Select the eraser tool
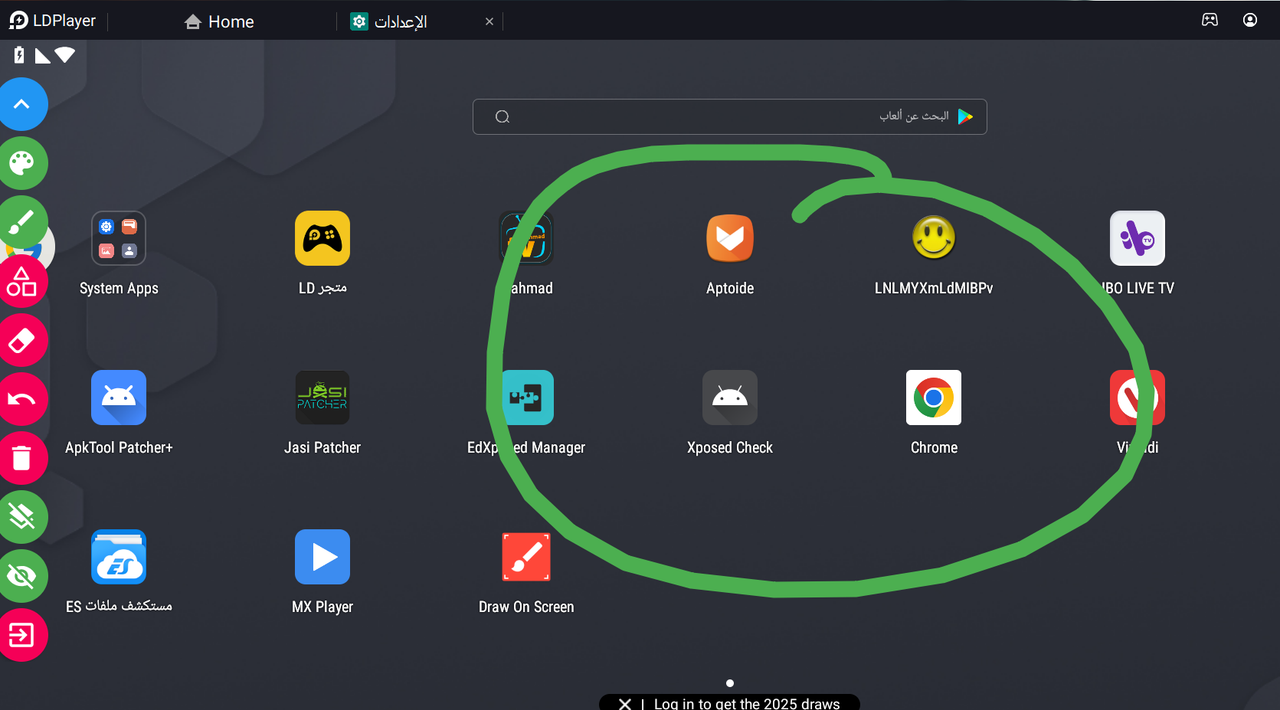The height and width of the screenshot is (710, 1280). pos(21,341)
